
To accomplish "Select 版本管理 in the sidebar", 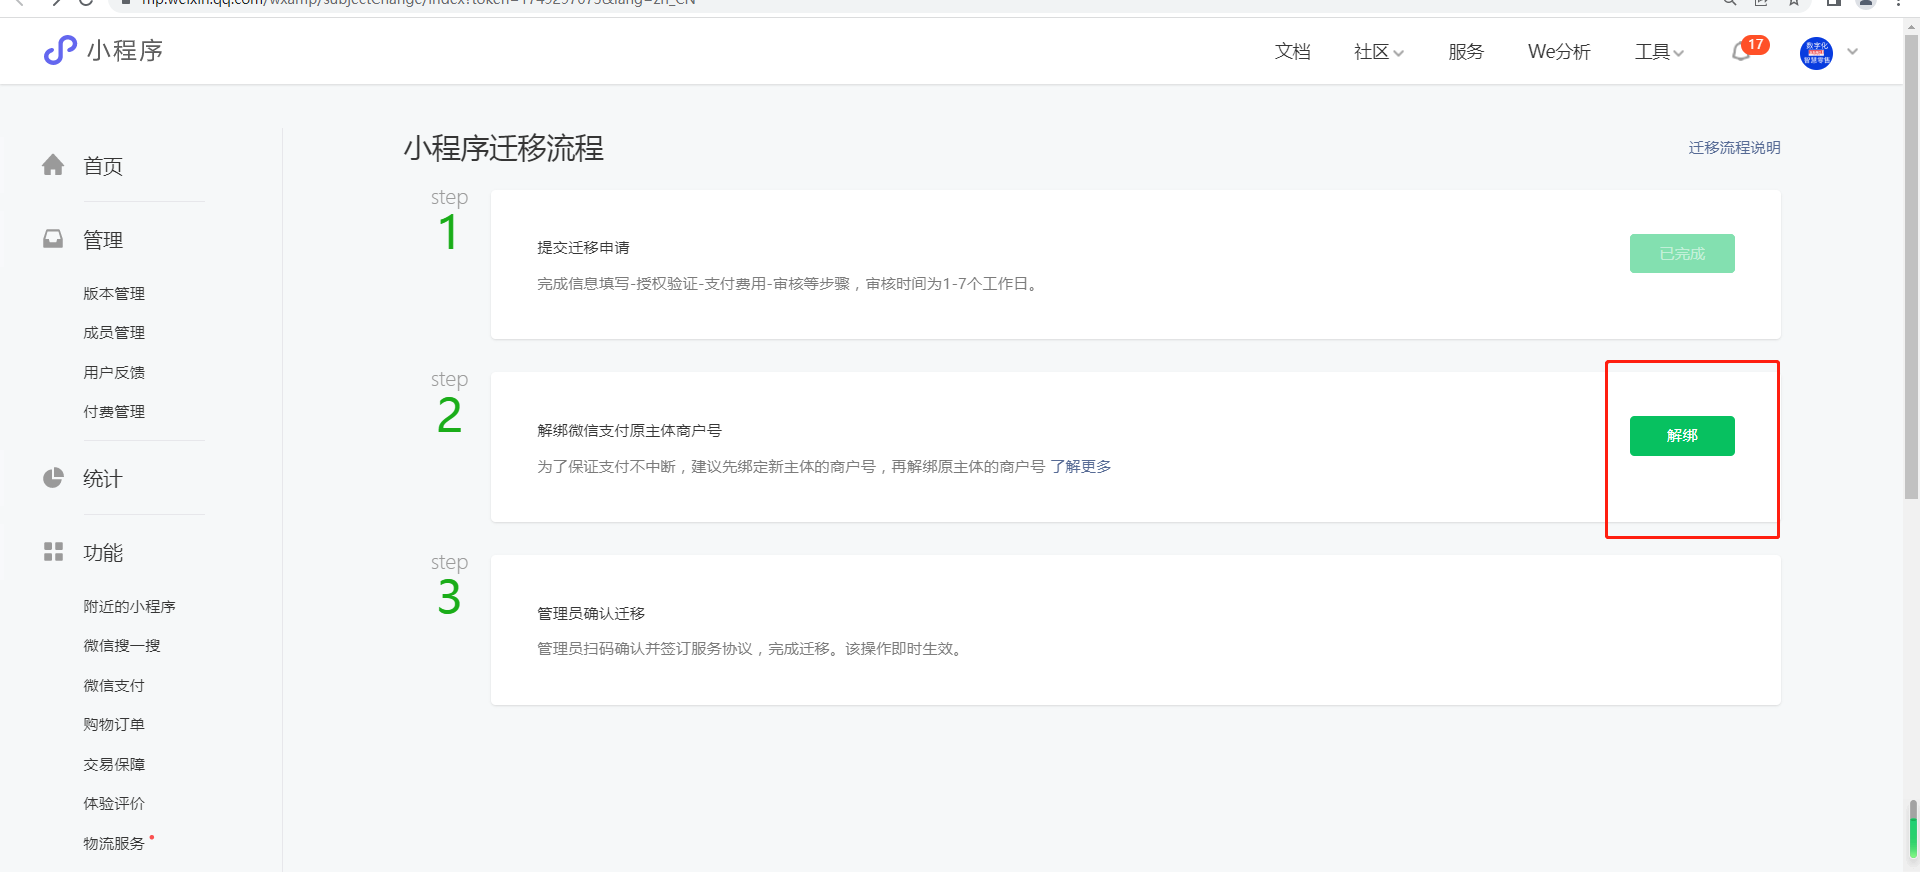I will 114,293.
